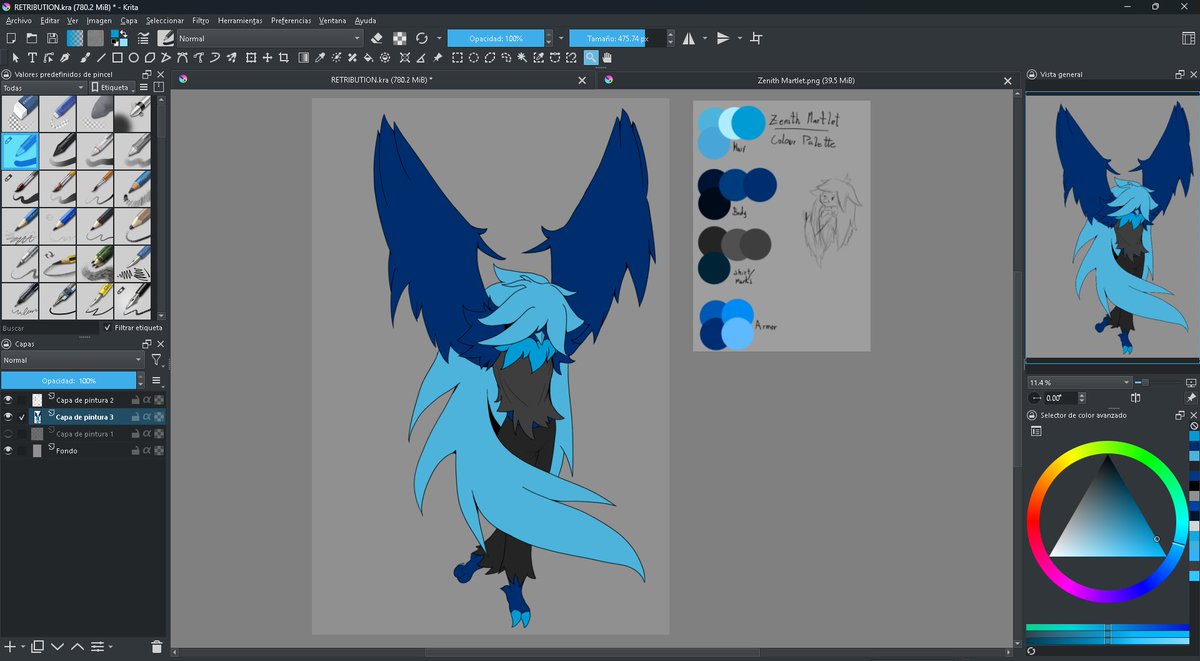Open layer blending mode dropdown in Capas
This screenshot has width=1200, height=661.
pyautogui.click(x=73, y=360)
